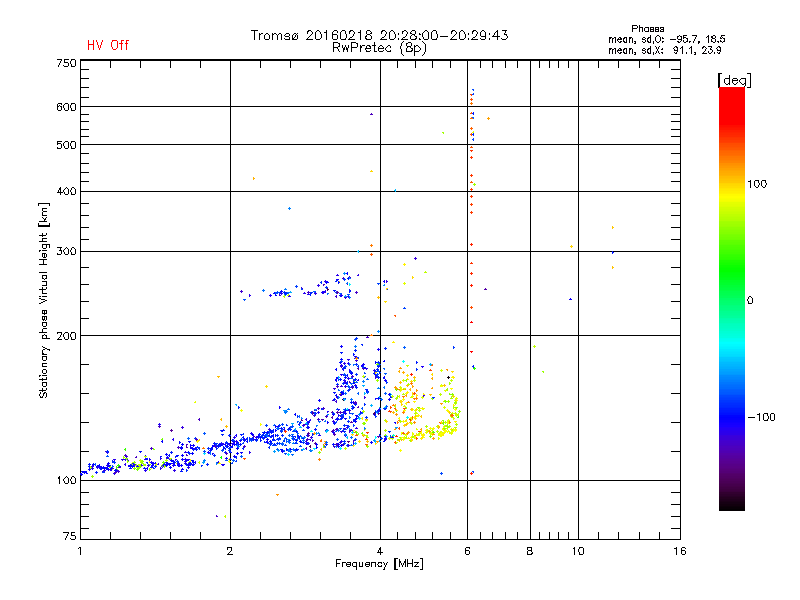Click the '75' y-axis label
The height and width of the screenshot is (600, 800).
click(x=70, y=536)
